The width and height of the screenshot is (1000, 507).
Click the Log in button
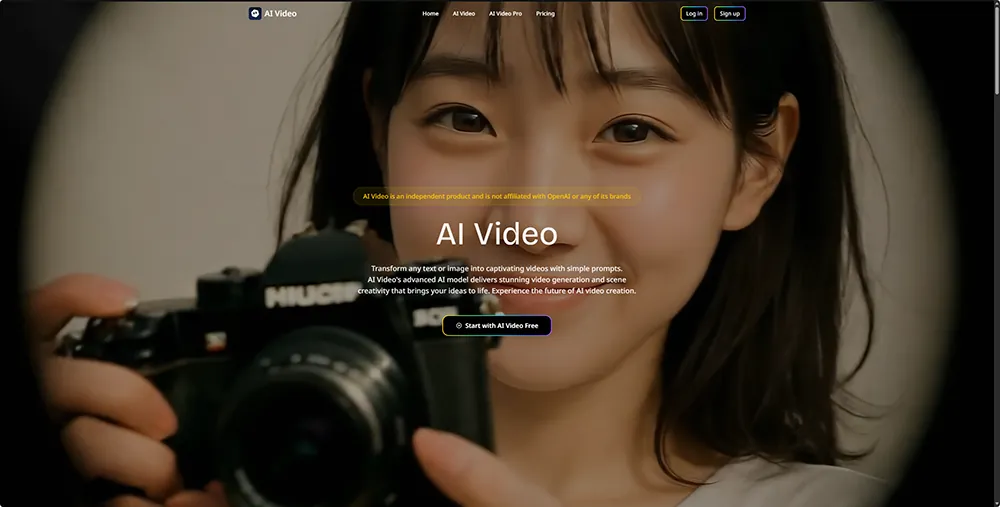pos(694,13)
